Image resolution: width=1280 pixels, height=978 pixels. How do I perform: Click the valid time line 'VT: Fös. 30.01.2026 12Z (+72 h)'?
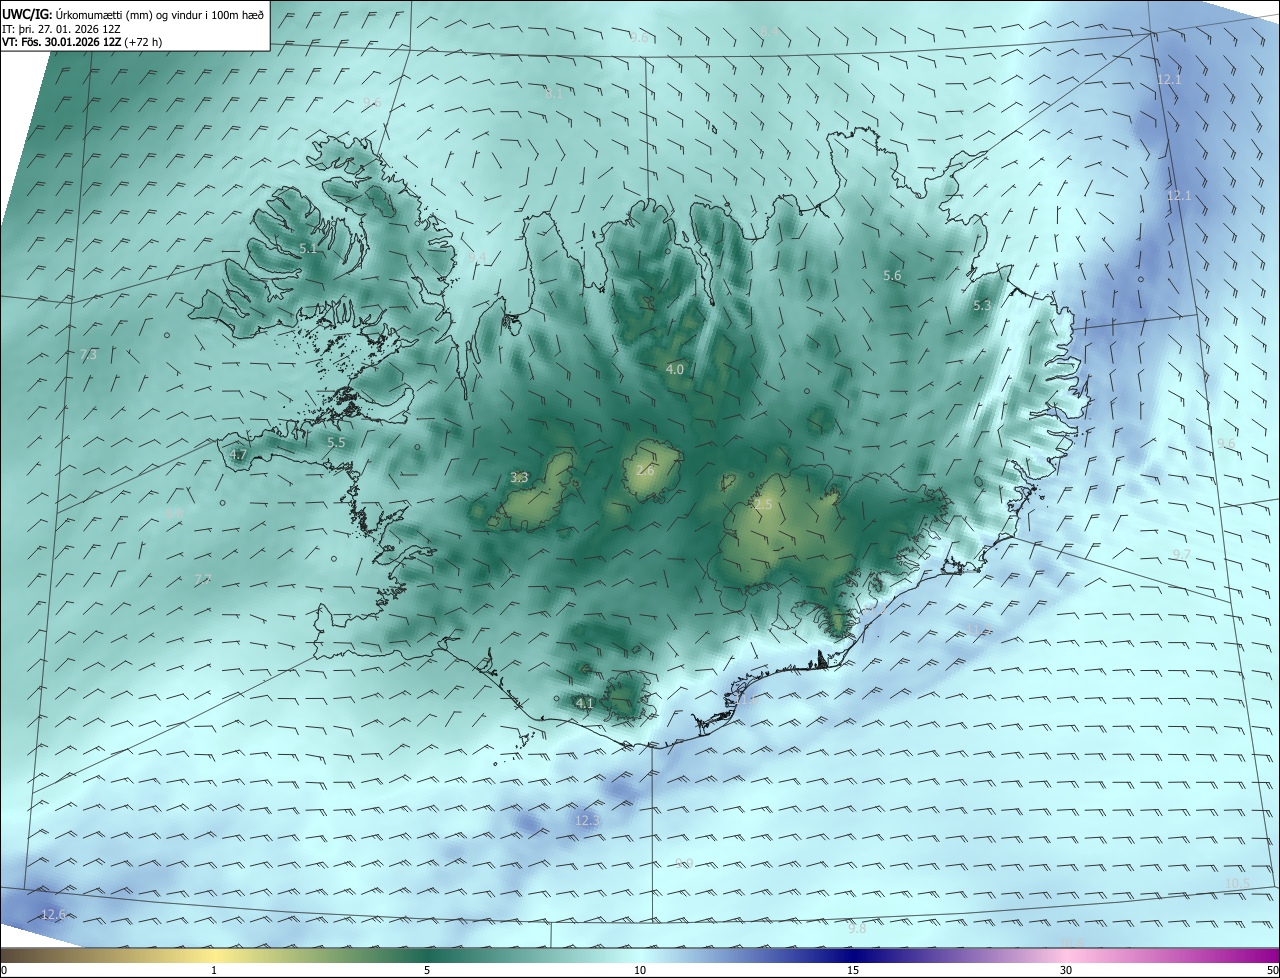point(82,42)
